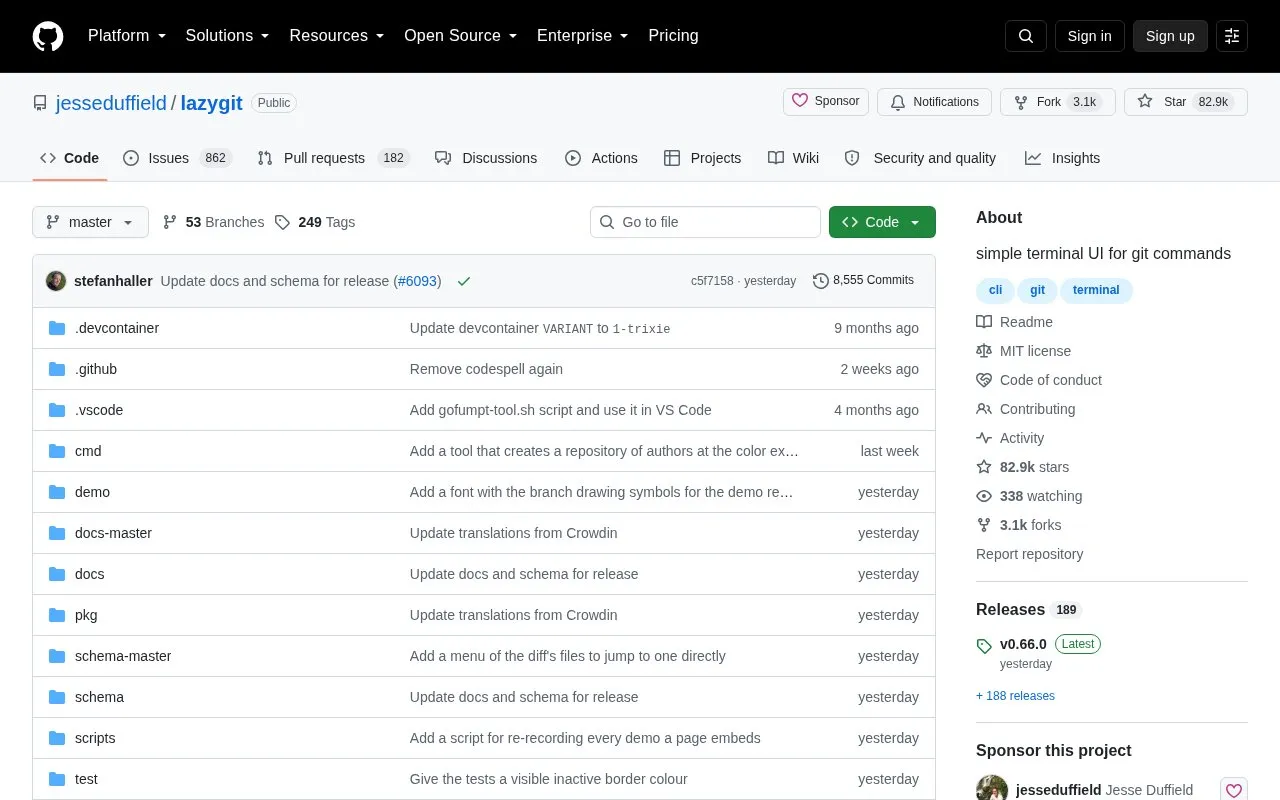Click the Activity pulse icon
Screen dimensions: 1280x800
[984, 438]
